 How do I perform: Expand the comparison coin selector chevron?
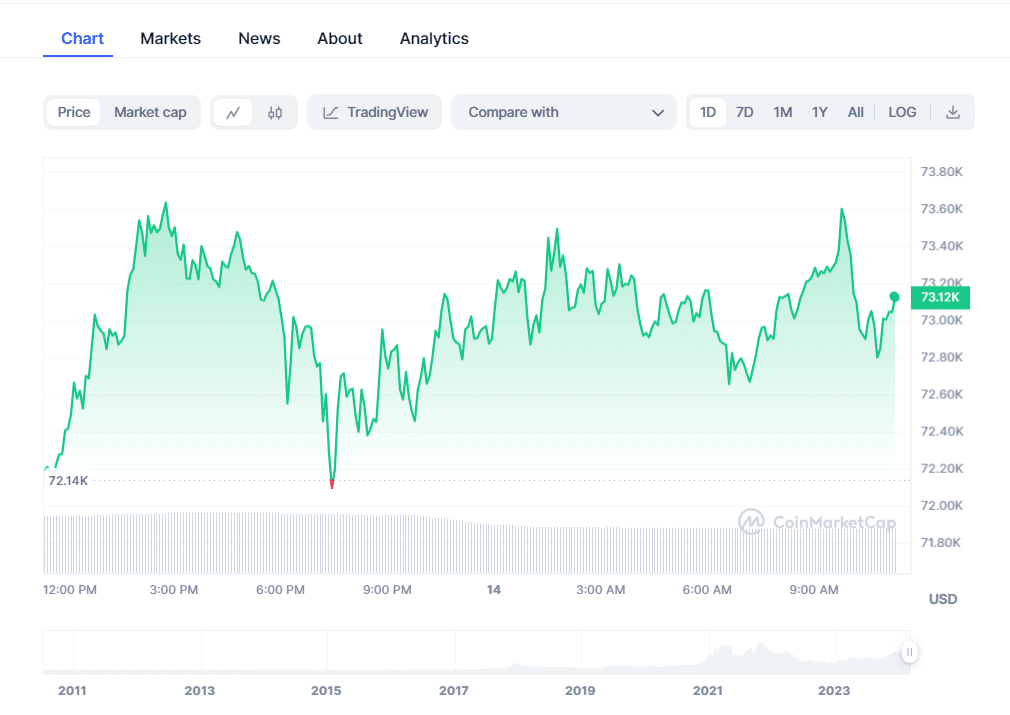659,113
